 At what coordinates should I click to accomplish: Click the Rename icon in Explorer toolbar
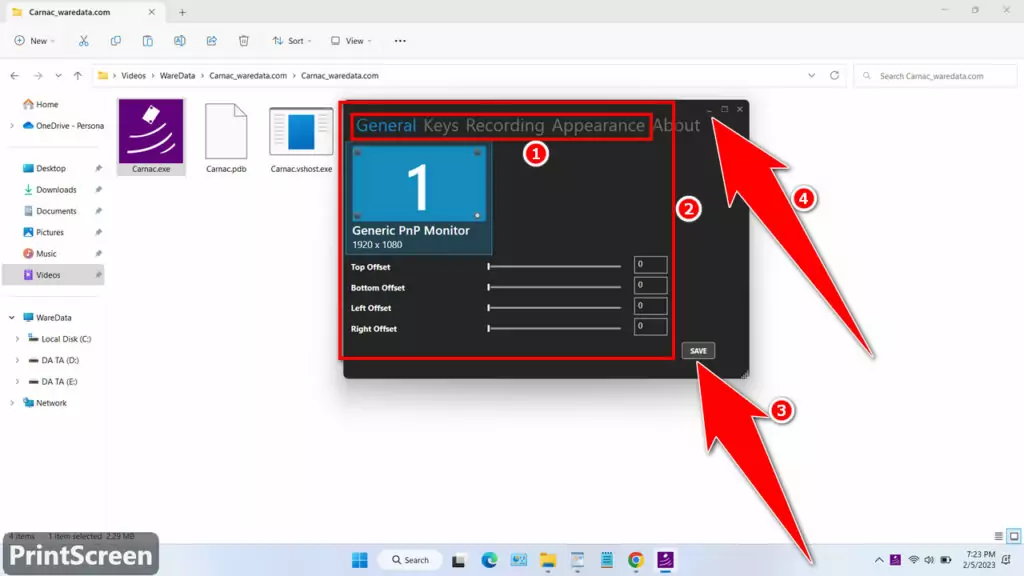[x=180, y=41]
